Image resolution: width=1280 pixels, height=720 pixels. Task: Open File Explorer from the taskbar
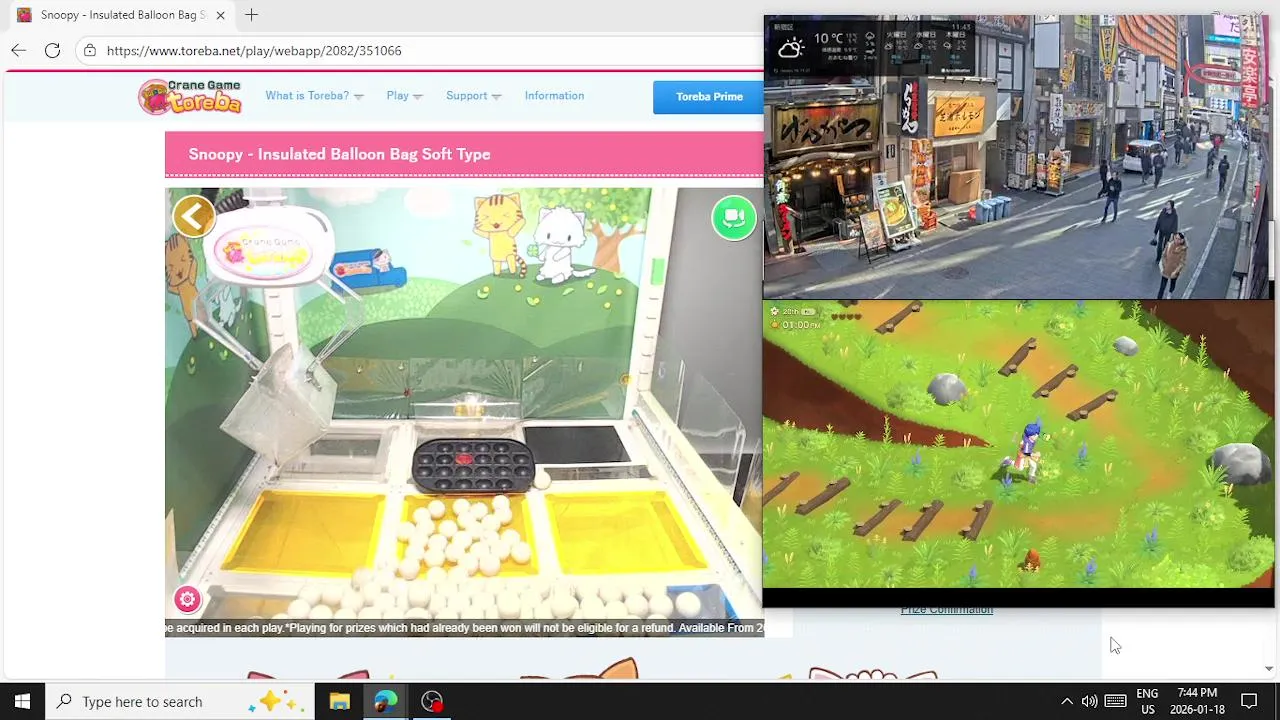click(339, 701)
